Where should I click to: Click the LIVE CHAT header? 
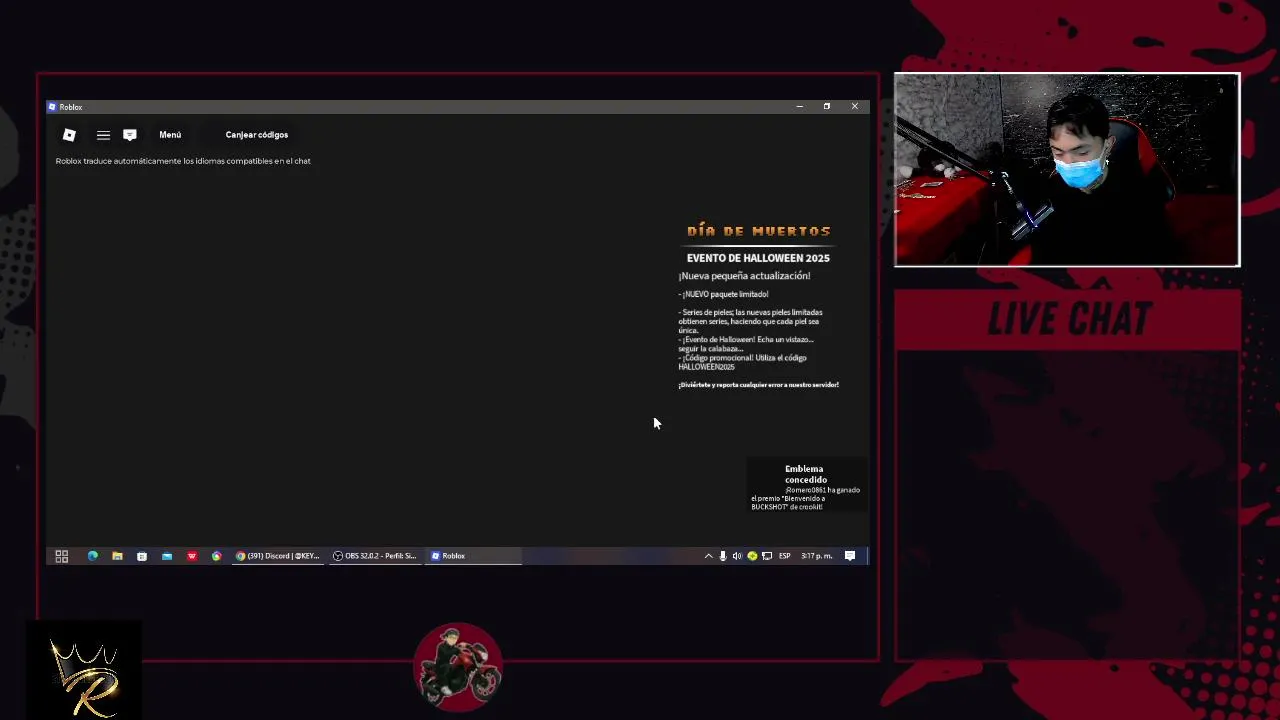click(x=1068, y=320)
